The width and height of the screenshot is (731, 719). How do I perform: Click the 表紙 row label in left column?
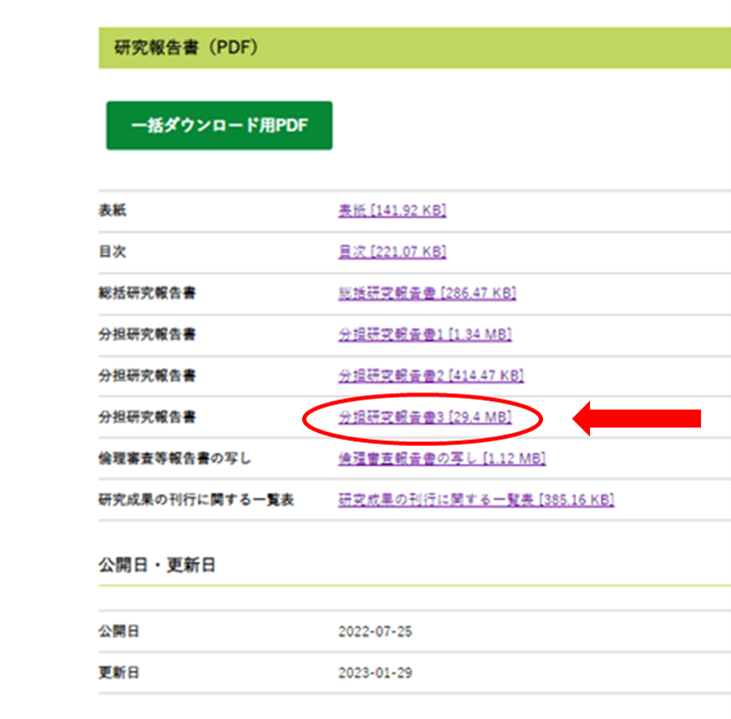tap(113, 210)
